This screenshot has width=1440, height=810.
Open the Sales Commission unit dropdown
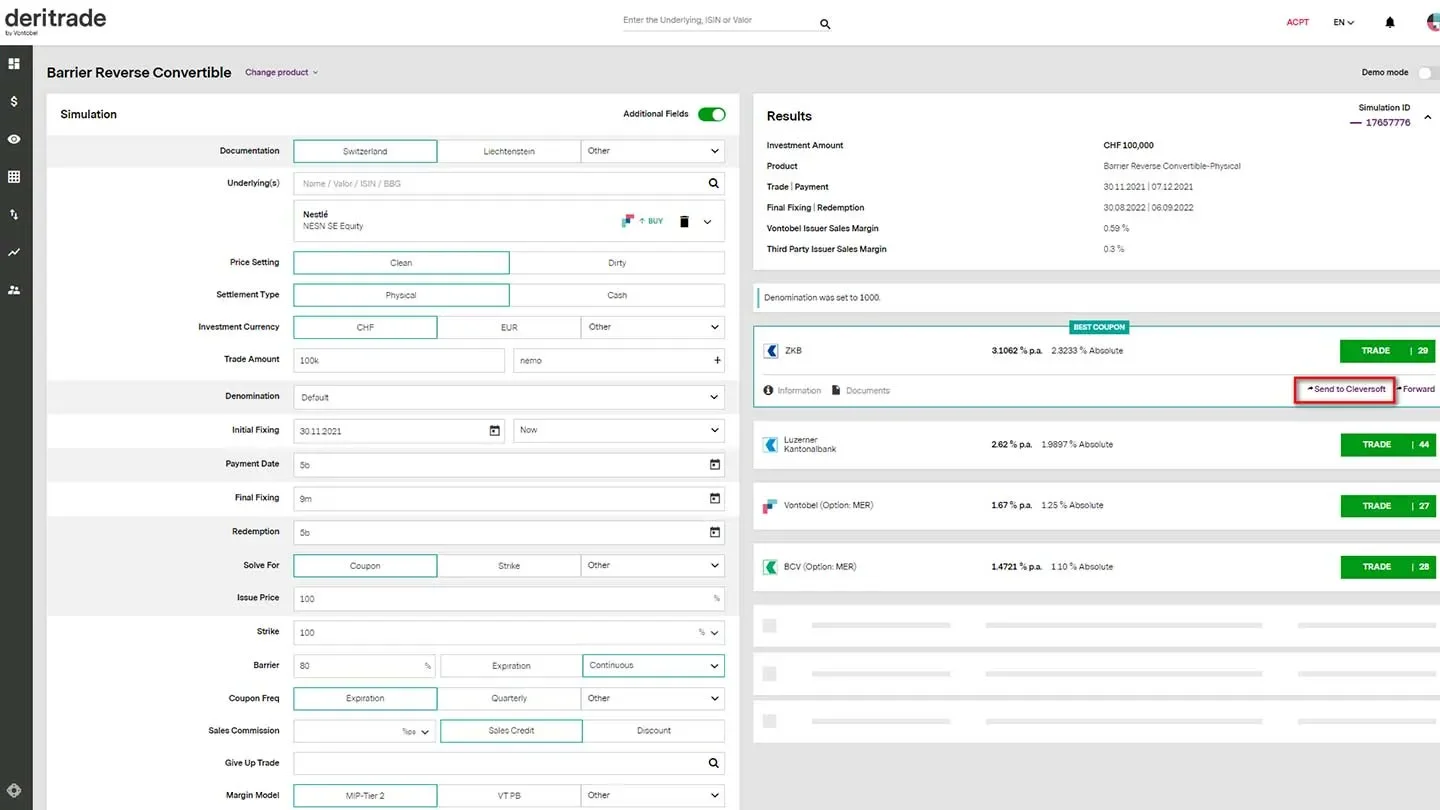416,731
